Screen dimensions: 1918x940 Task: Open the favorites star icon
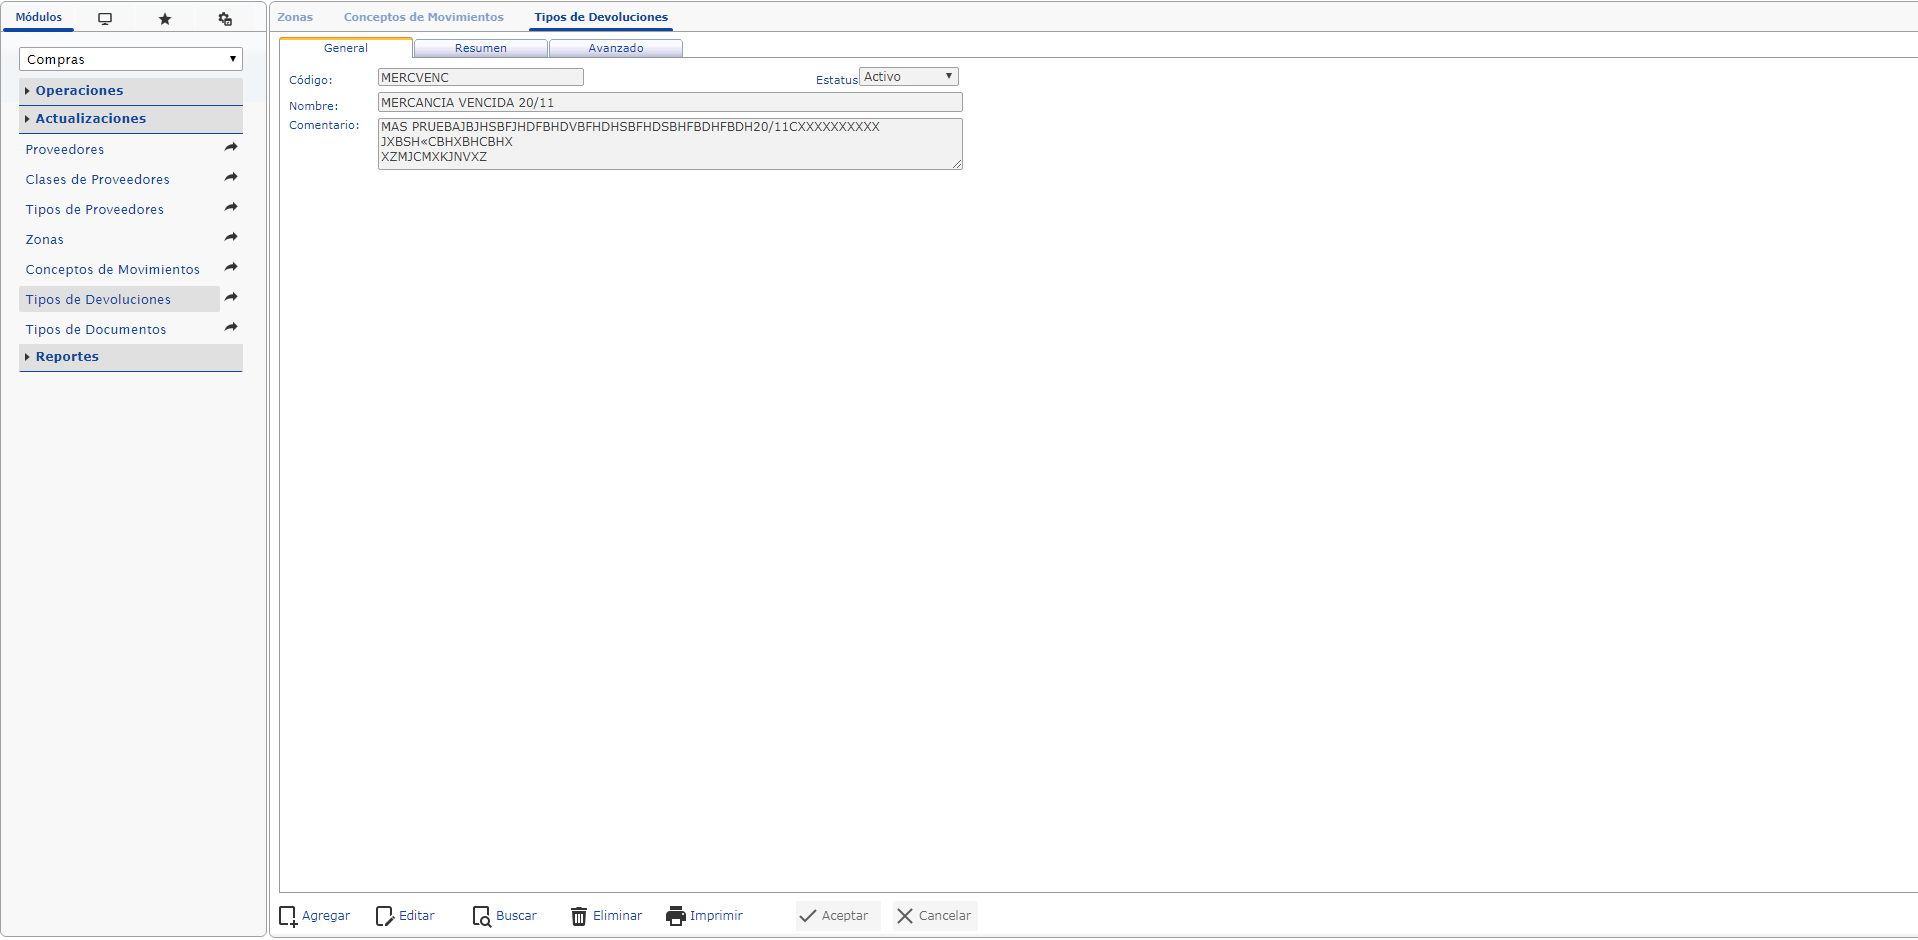165,19
